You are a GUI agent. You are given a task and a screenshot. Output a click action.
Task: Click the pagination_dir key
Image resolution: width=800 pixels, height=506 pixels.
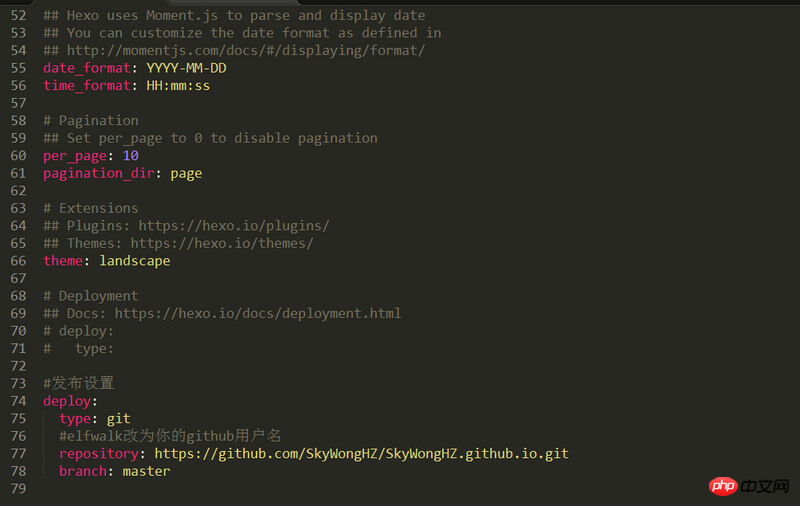click(x=98, y=173)
